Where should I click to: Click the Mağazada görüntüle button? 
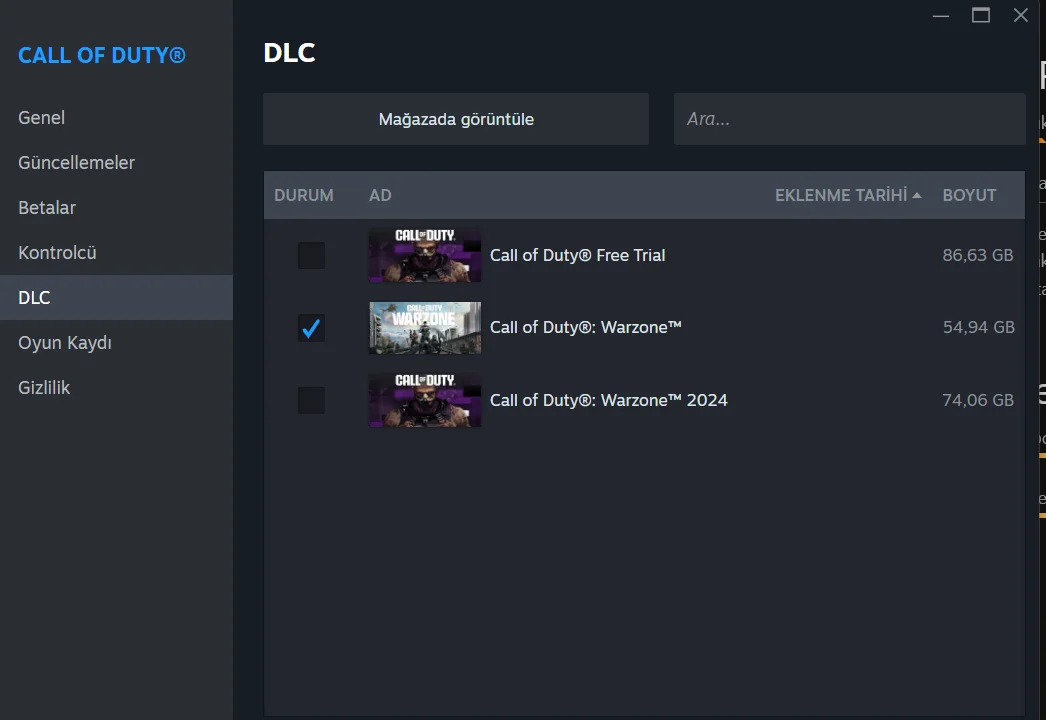(x=456, y=119)
